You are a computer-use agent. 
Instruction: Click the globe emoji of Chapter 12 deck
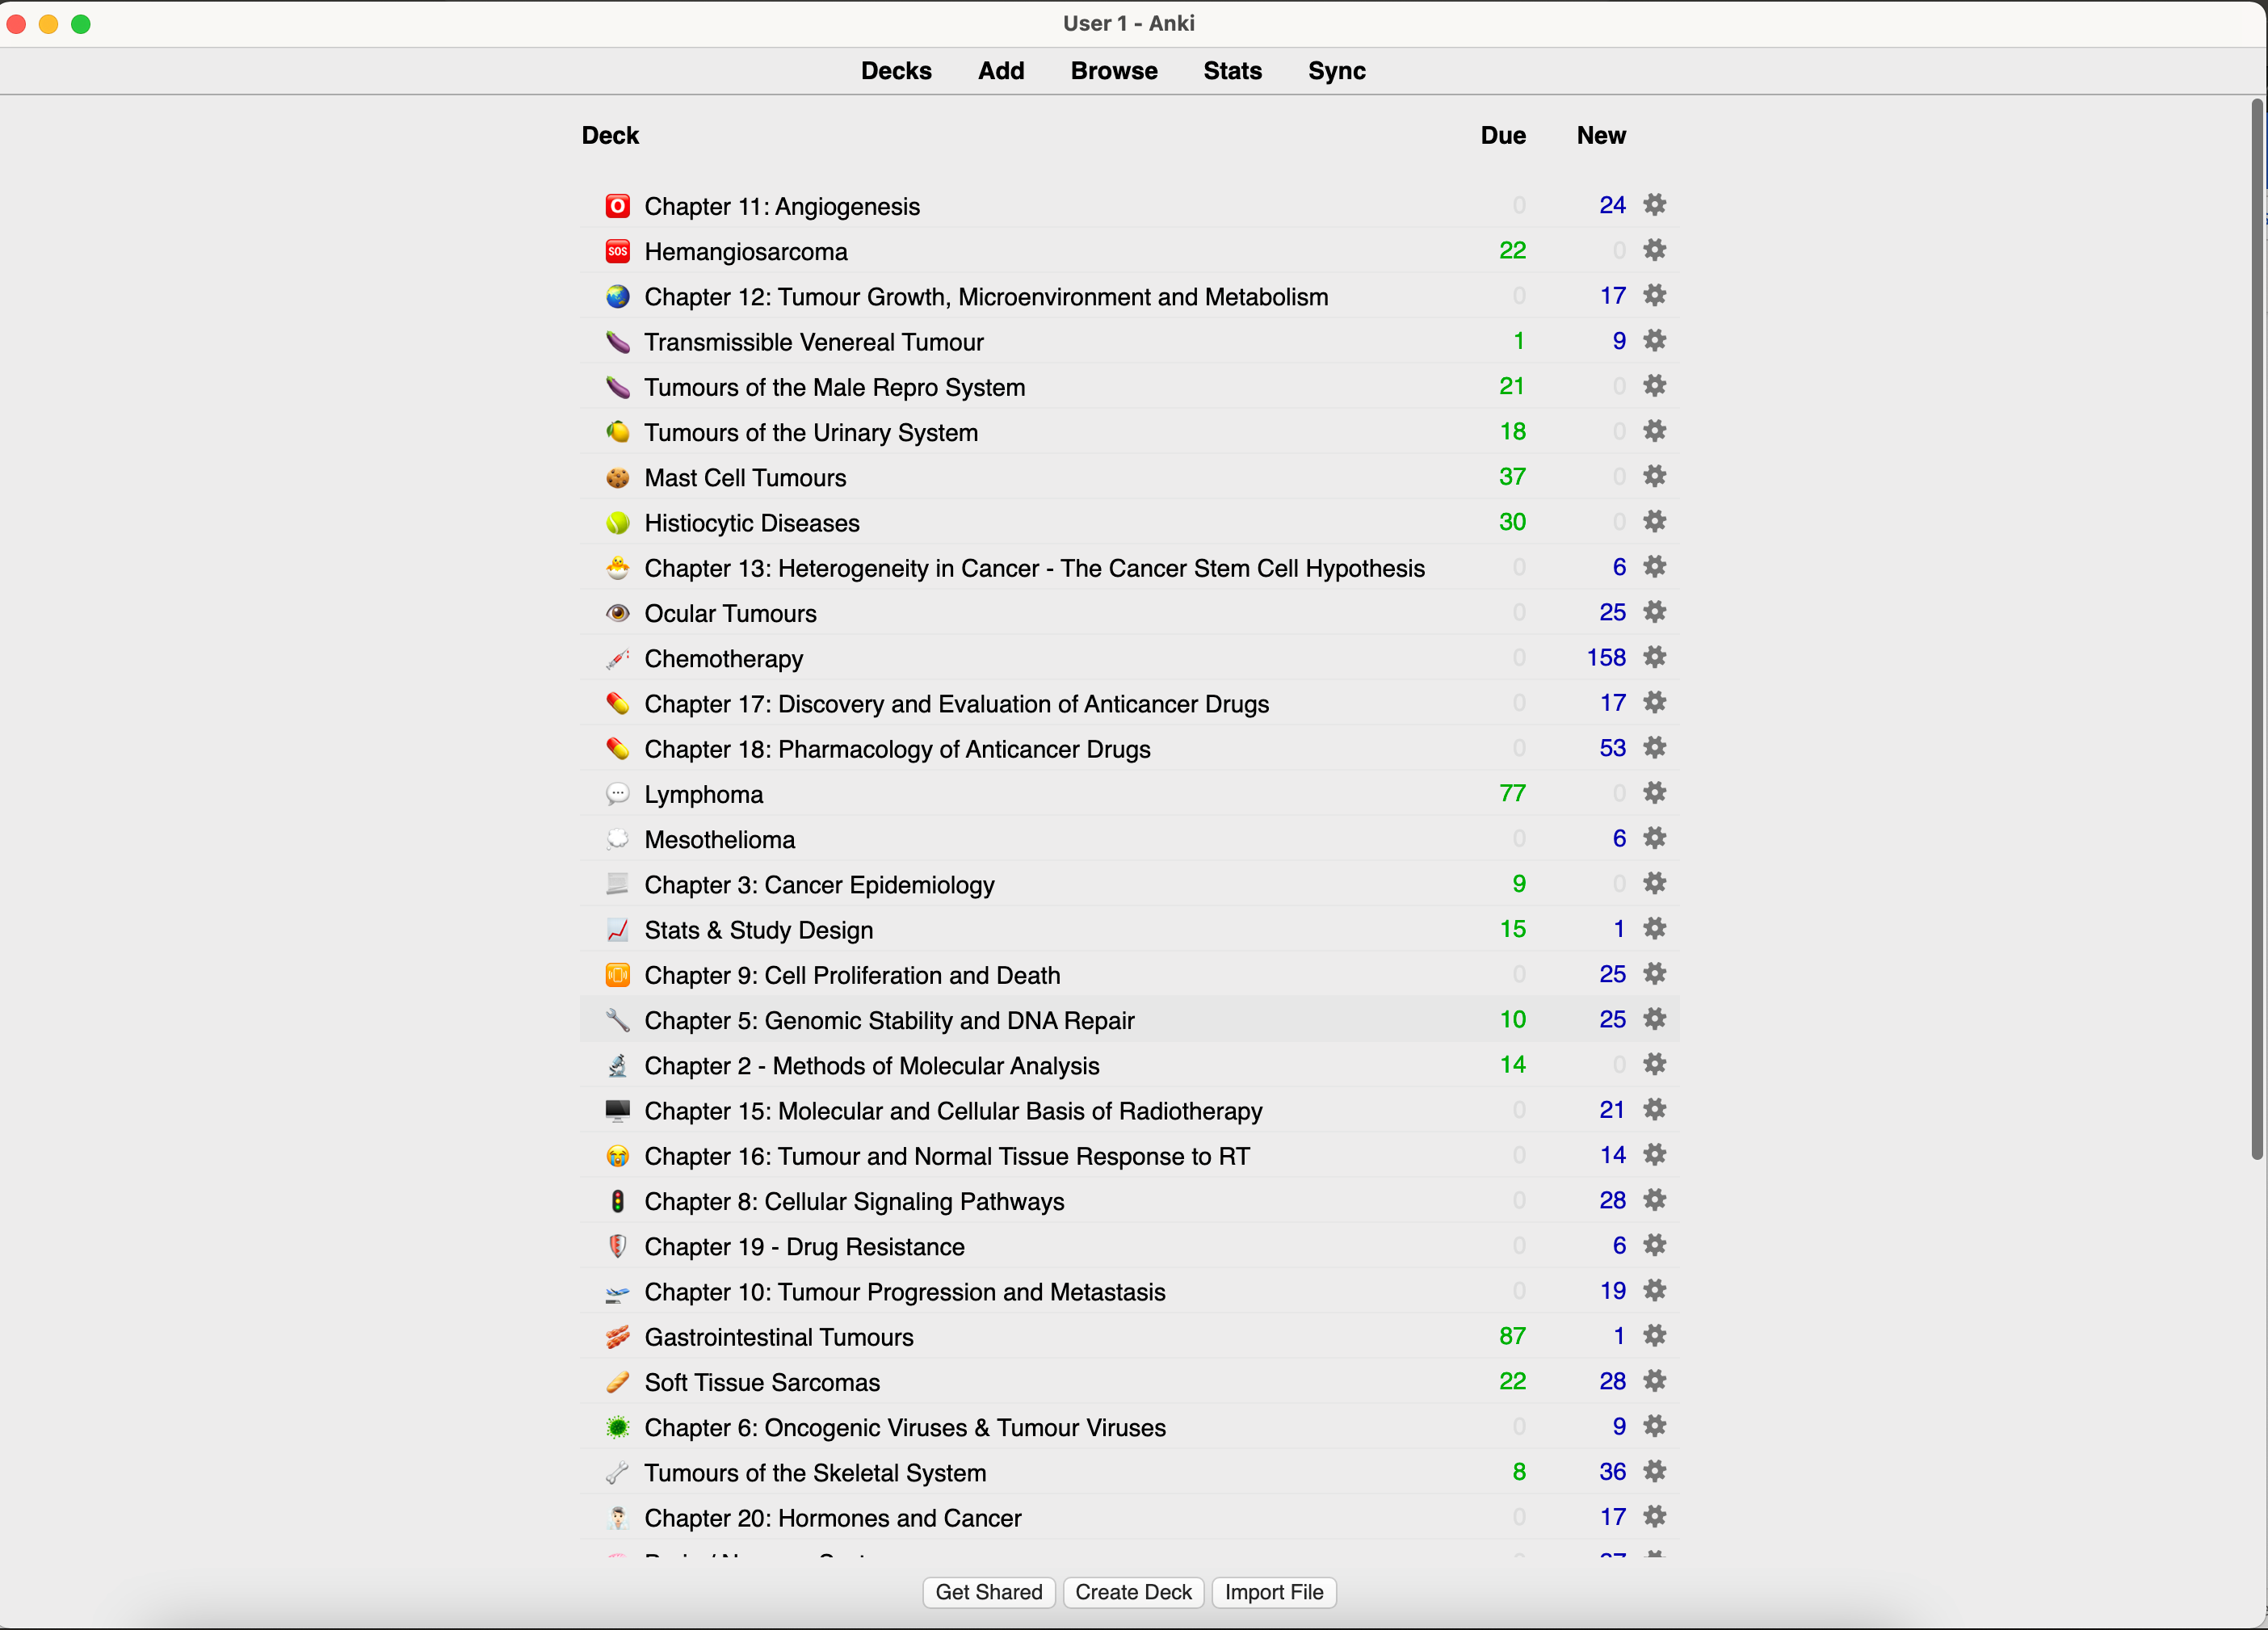tap(618, 297)
